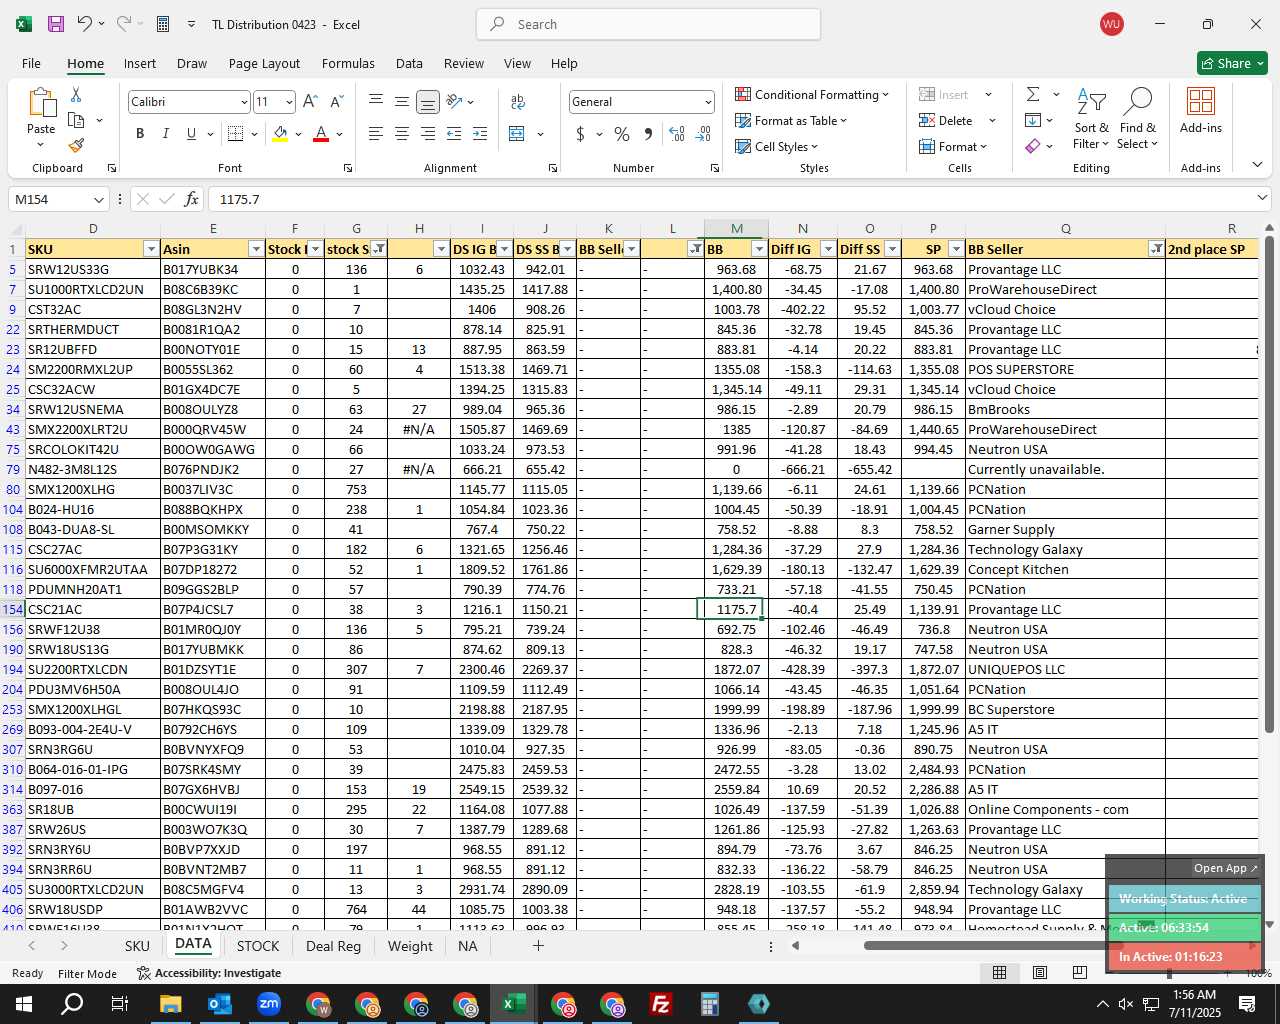Click the Find & Select button

(x=1138, y=118)
